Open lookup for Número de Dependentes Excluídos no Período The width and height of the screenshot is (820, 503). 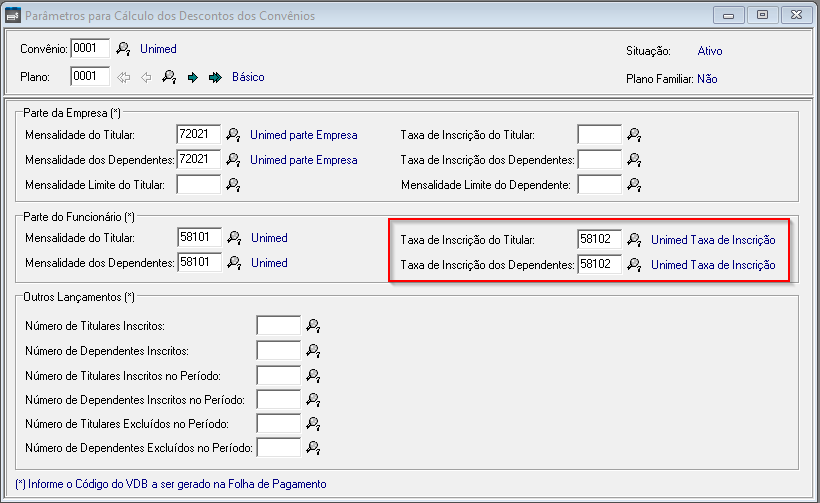[x=313, y=447]
